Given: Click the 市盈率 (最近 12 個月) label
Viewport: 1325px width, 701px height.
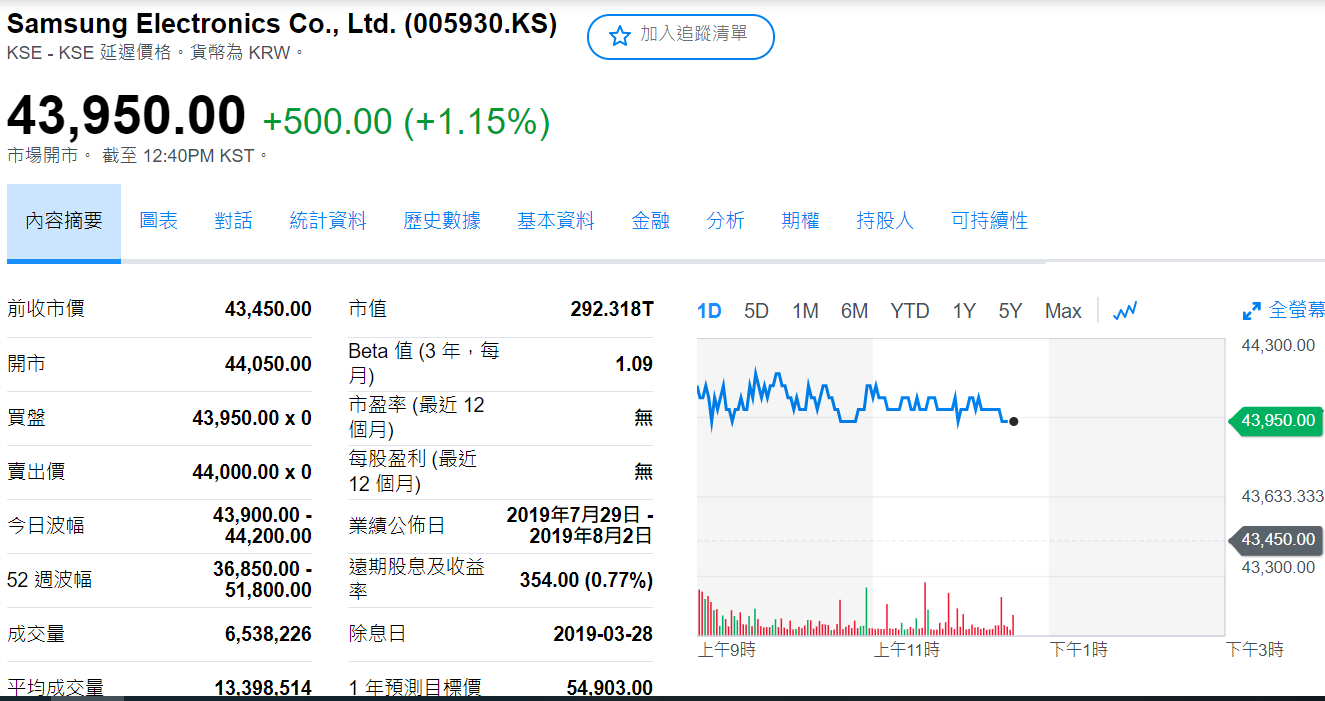Looking at the screenshot, I should tap(417, 417).
